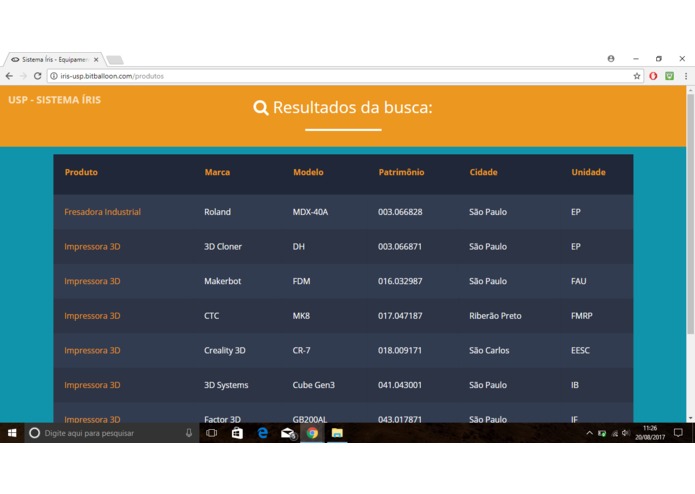Click the Riberão Preto city cell

coord(495,316)
